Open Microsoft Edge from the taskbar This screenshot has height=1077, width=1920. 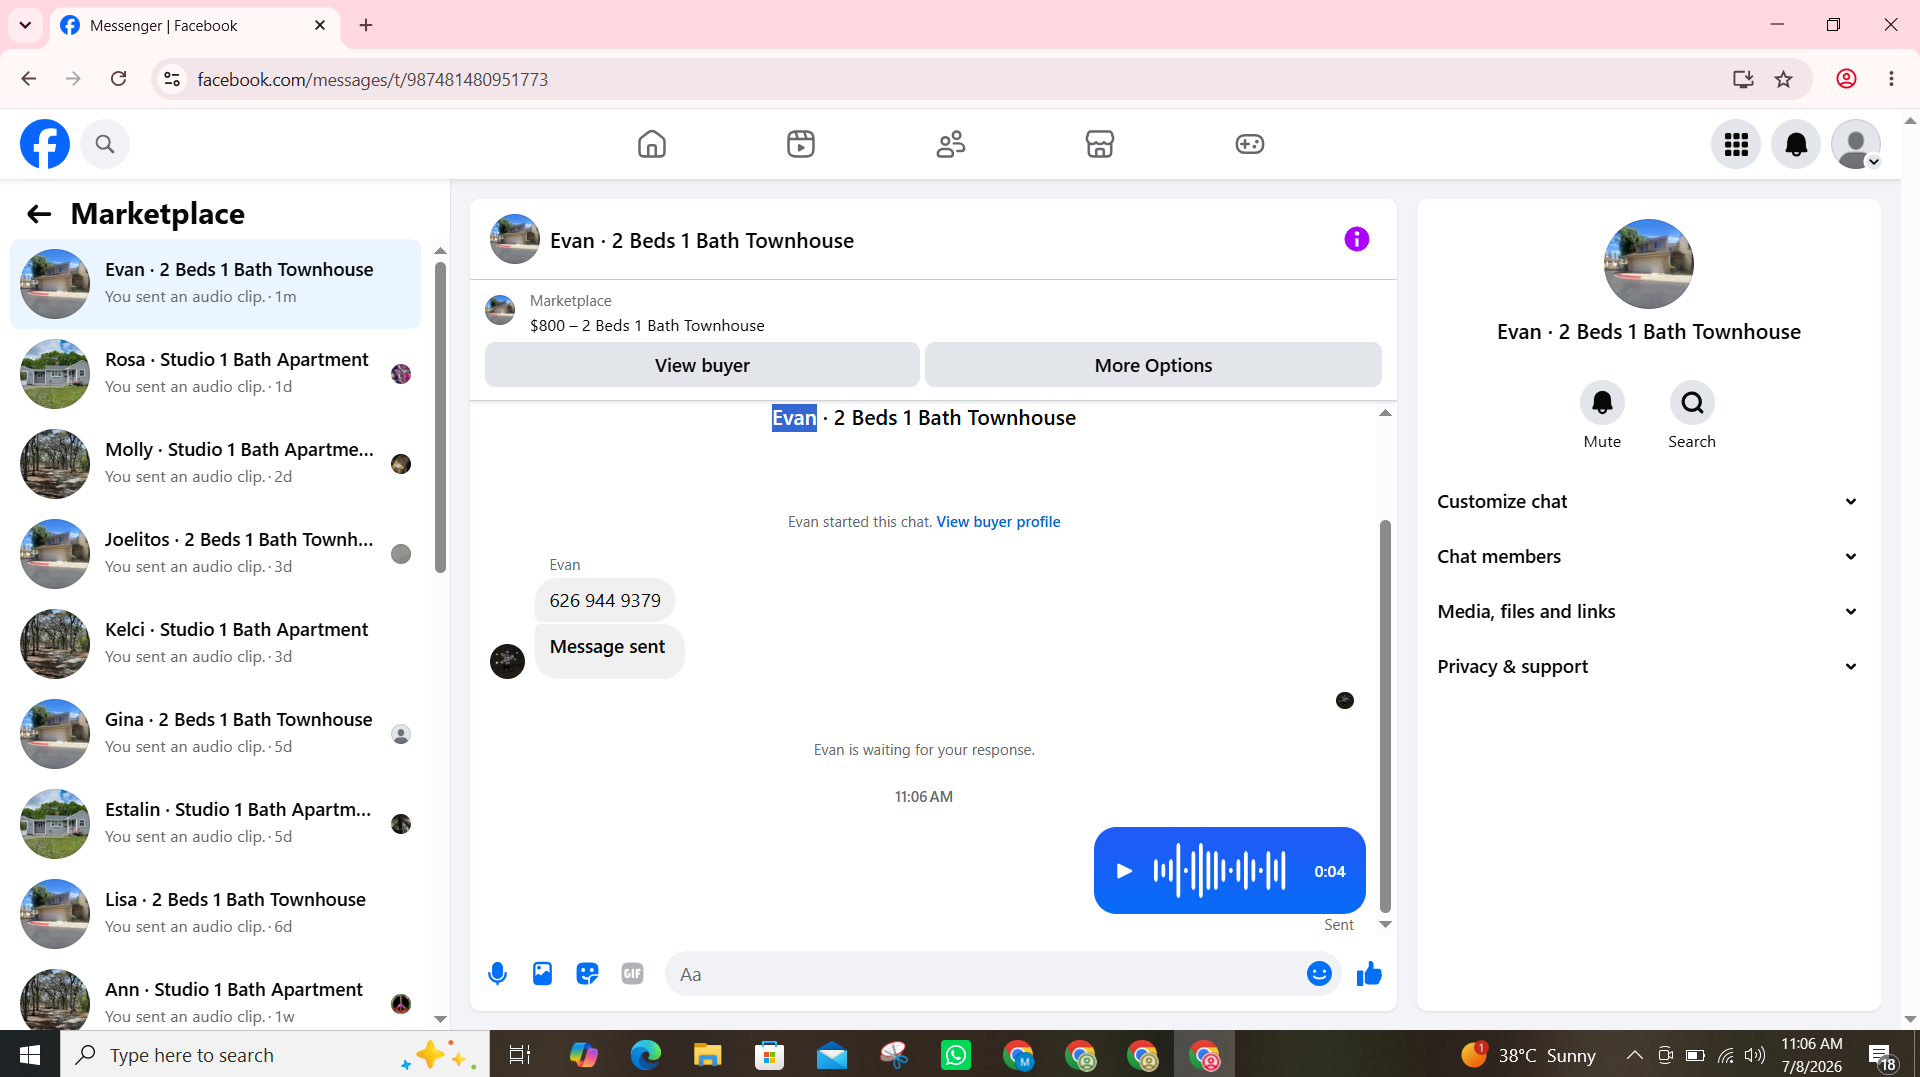click(x=646, y=1055)
